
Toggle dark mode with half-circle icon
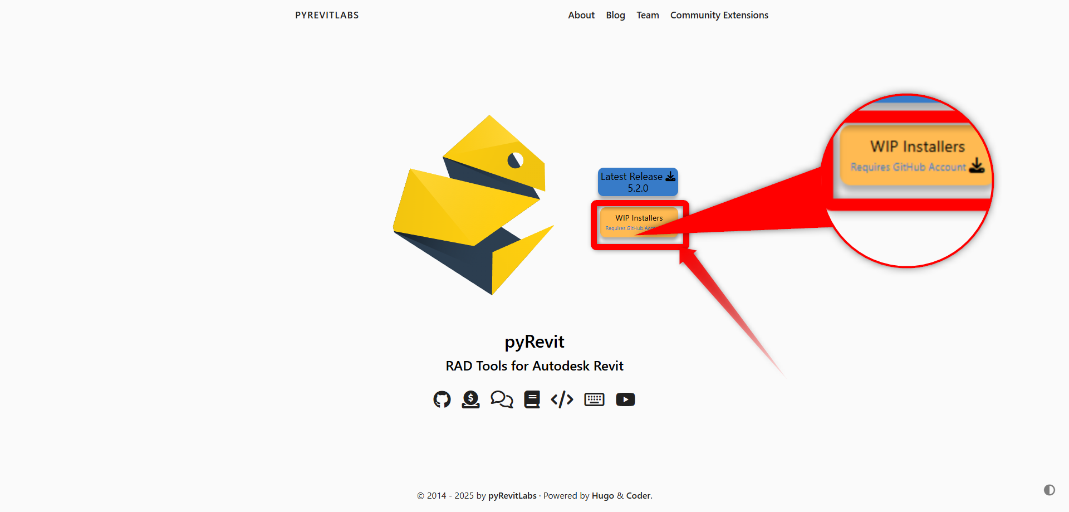[1049, 490]
